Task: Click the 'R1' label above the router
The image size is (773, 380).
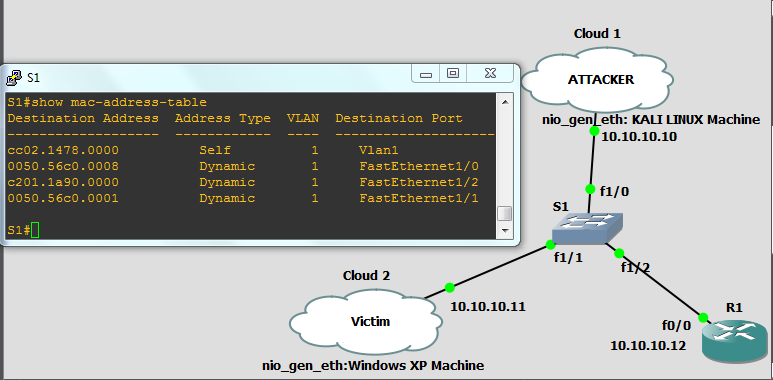Action: click(x=734, y=308)
